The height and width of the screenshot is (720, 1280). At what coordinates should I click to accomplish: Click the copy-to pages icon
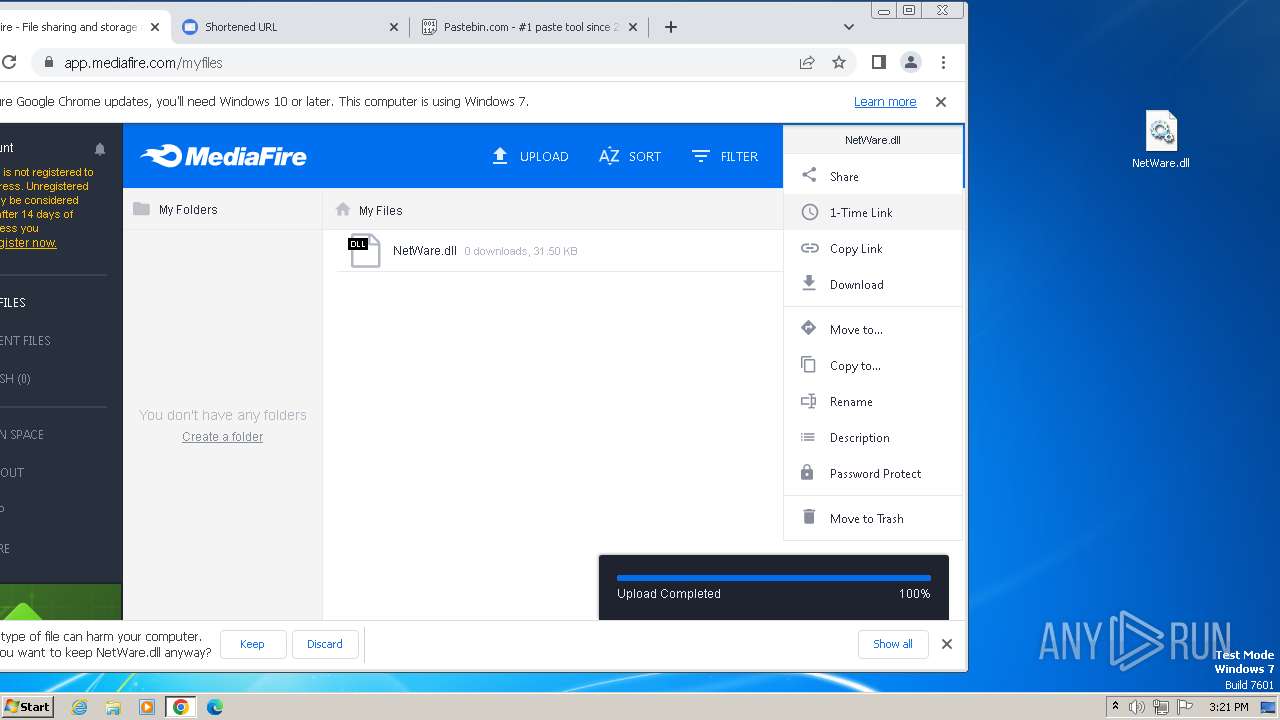pyautogui.click(x=808, y=364)
